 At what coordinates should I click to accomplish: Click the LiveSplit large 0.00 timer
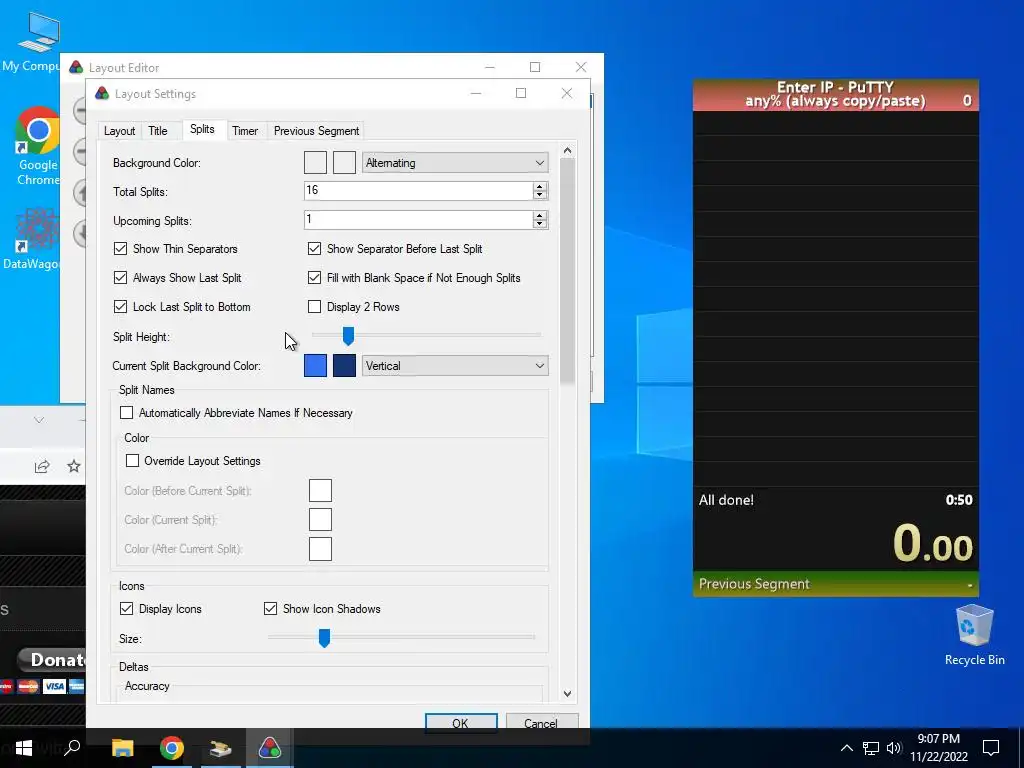point(932,543)
